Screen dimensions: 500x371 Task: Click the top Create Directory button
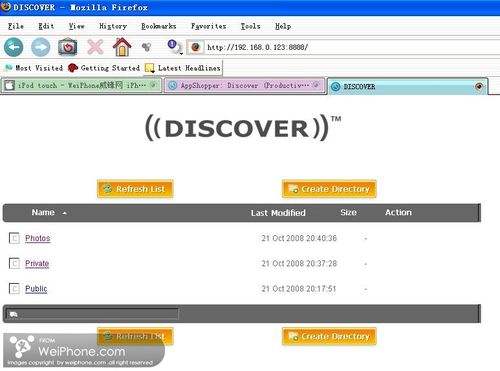pos(329,189)
